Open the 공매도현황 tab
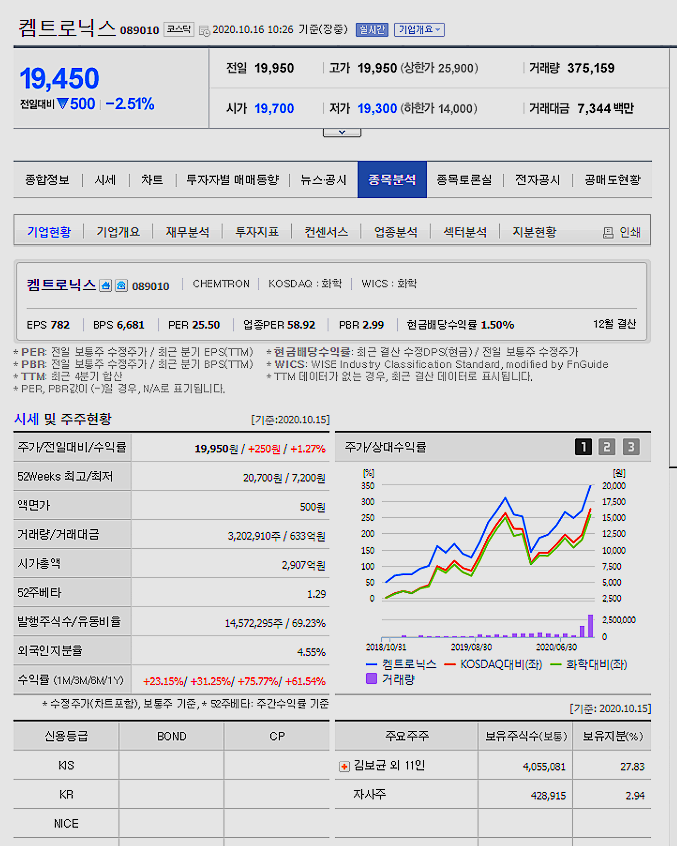The height and width of the screenshot is (846, 677). pyautogui.click(x=613, y=180)
